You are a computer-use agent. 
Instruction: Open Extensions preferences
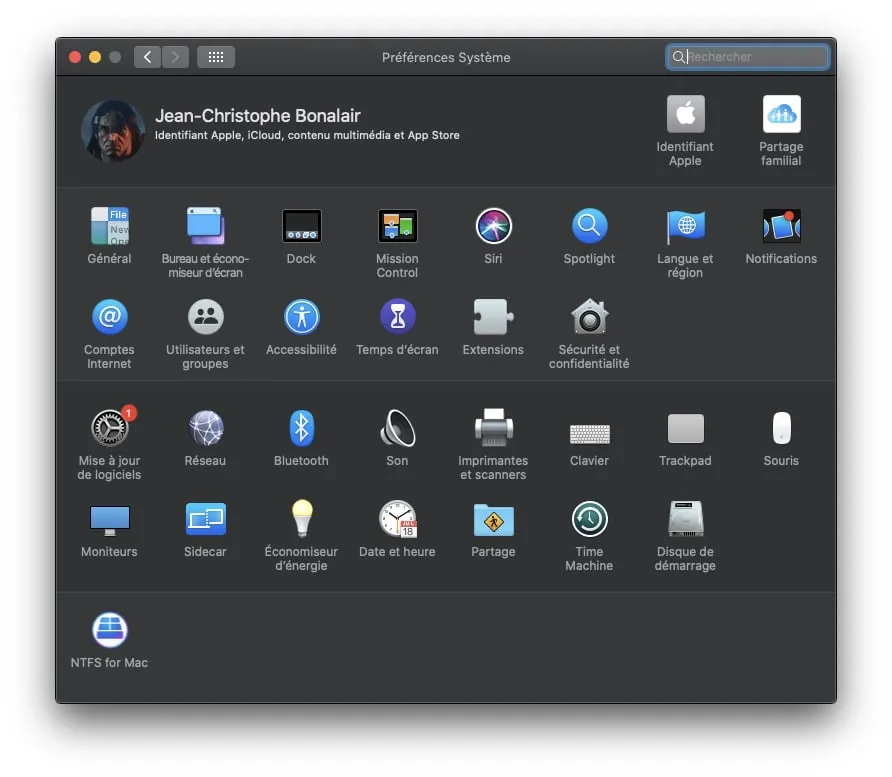(x=493, y=317)
